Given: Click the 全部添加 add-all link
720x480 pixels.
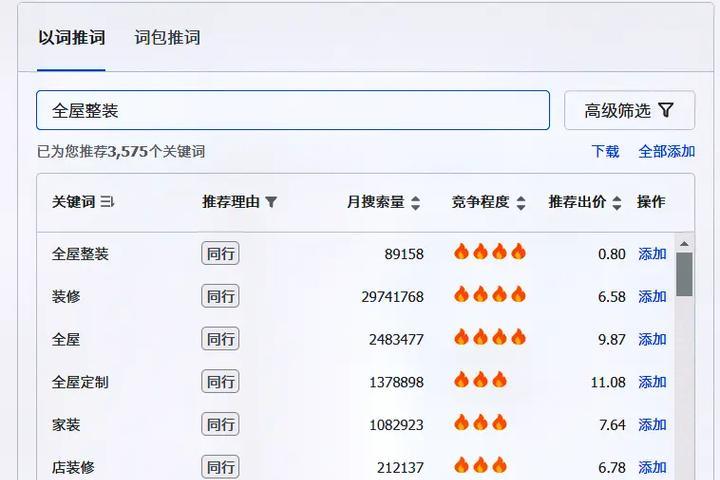Looking at the screenshot, I should pyautogui.click(x=666, y=151).
